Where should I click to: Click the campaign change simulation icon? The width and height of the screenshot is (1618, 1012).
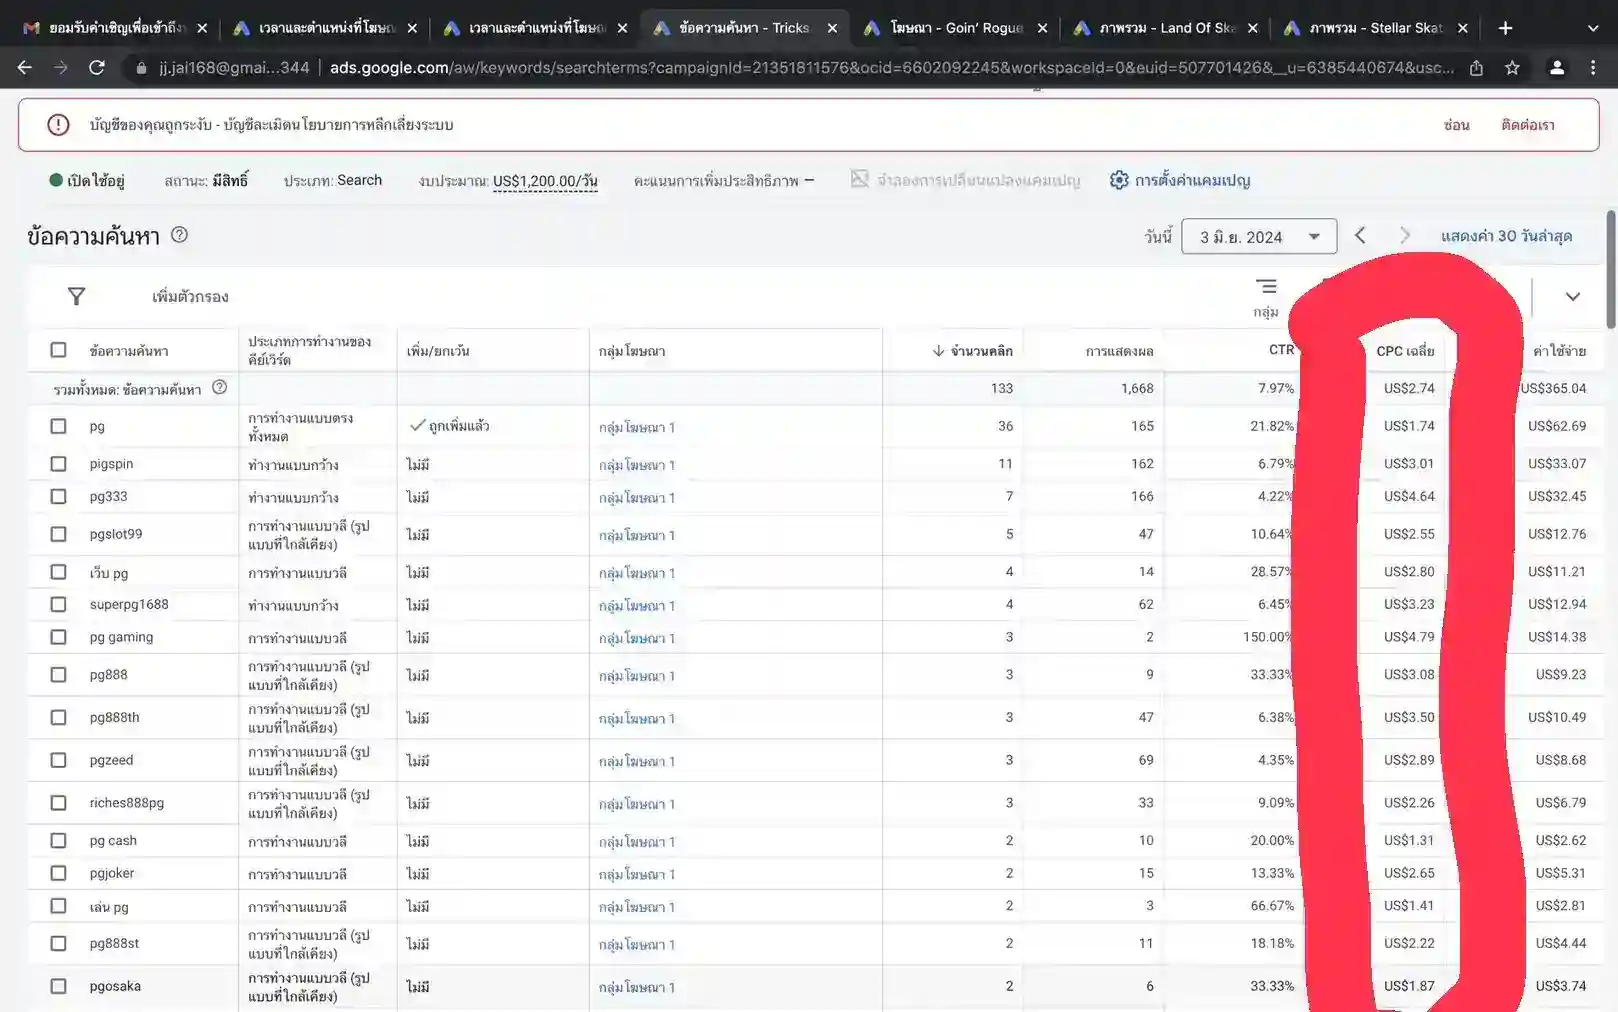tap(860, 179)
